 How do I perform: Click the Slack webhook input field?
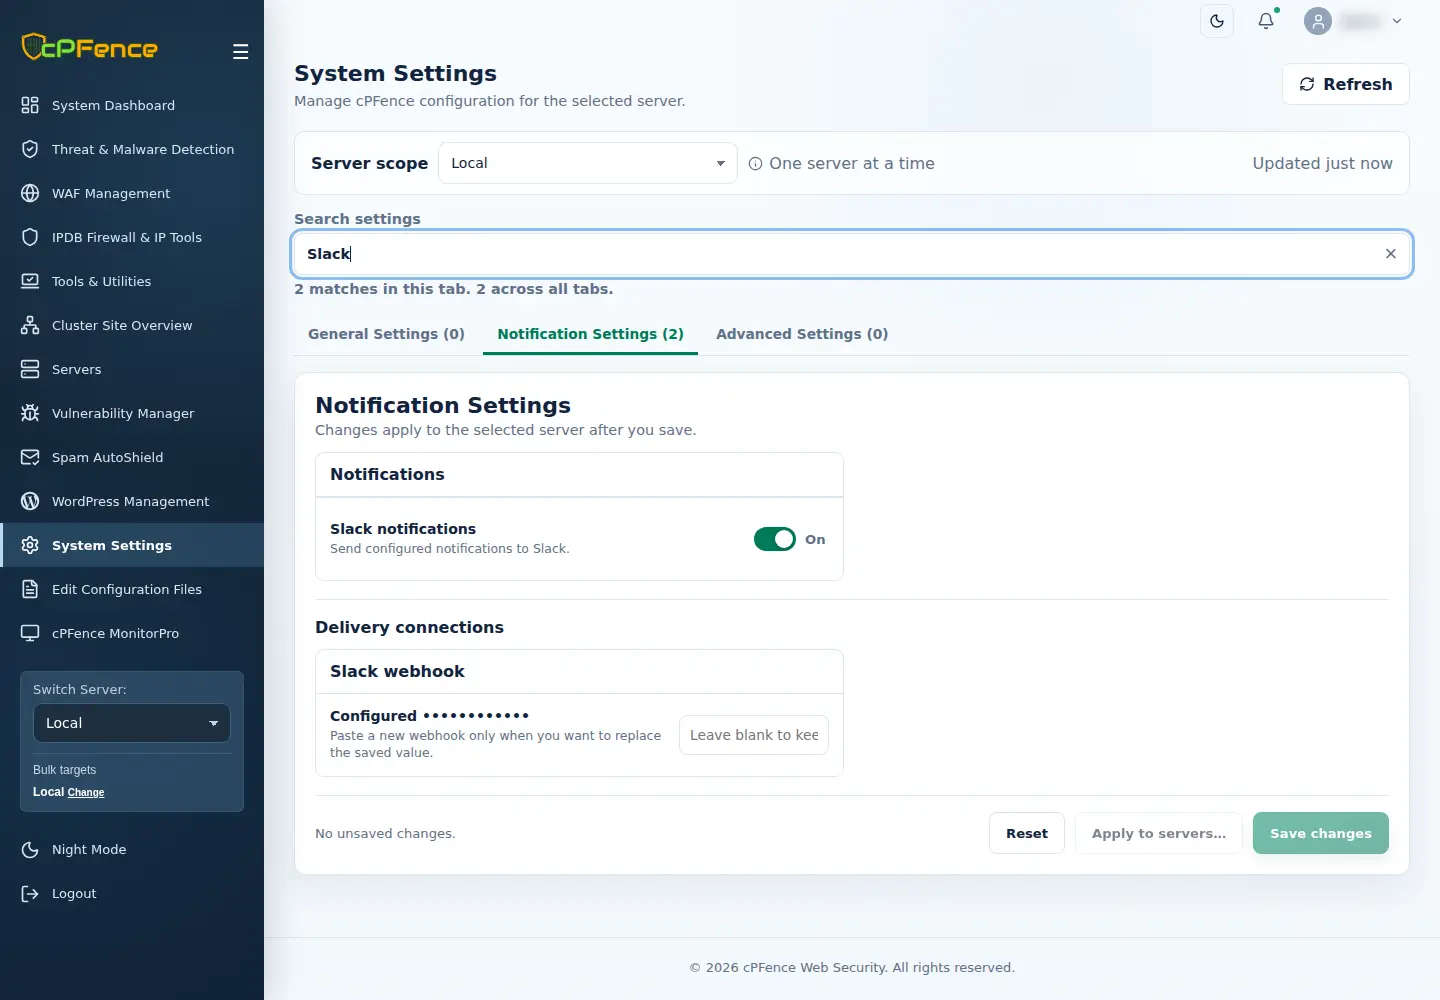coord(754,735)
